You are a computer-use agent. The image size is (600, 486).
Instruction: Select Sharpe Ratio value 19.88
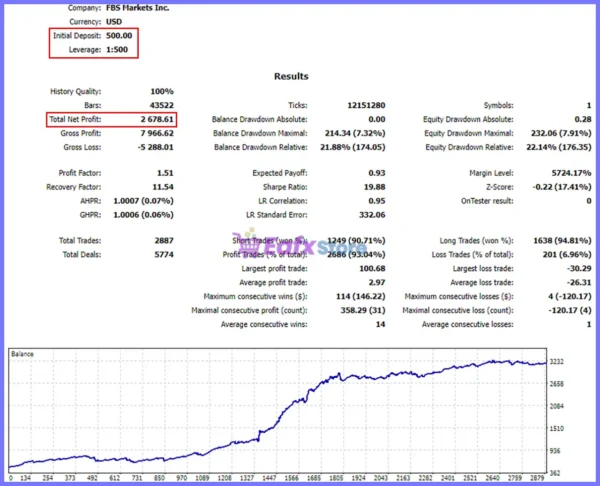click(374, 187)
